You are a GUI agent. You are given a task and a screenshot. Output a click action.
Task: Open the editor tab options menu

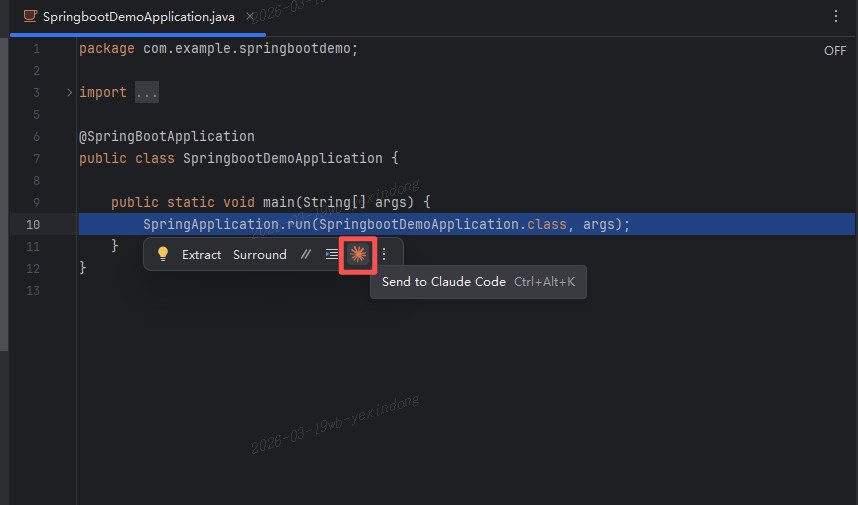click(x=836, y=16)
